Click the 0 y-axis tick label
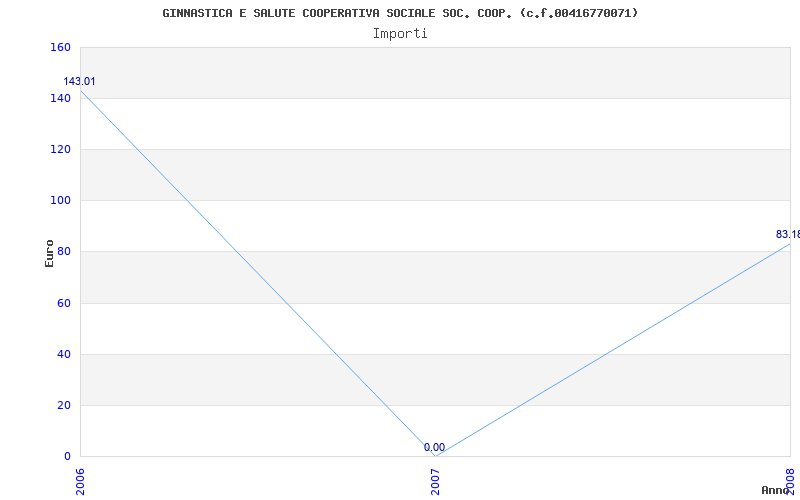Image resolution: width=800 pixels, height=500 pixels. [67, 456]
